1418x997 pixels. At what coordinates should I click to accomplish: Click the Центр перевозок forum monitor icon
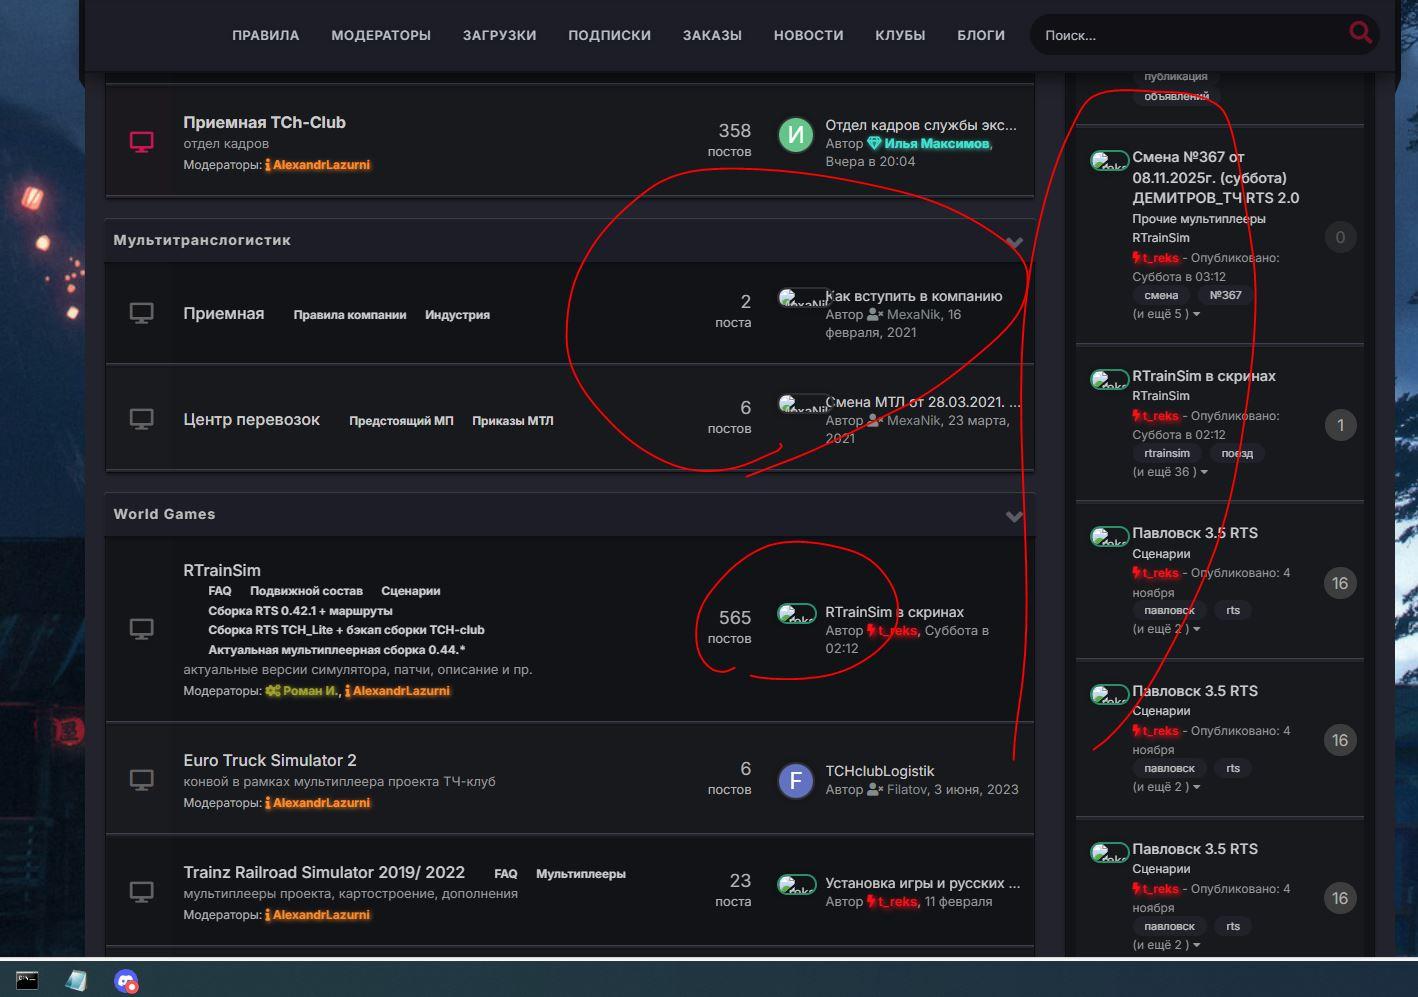pos(142,418)
